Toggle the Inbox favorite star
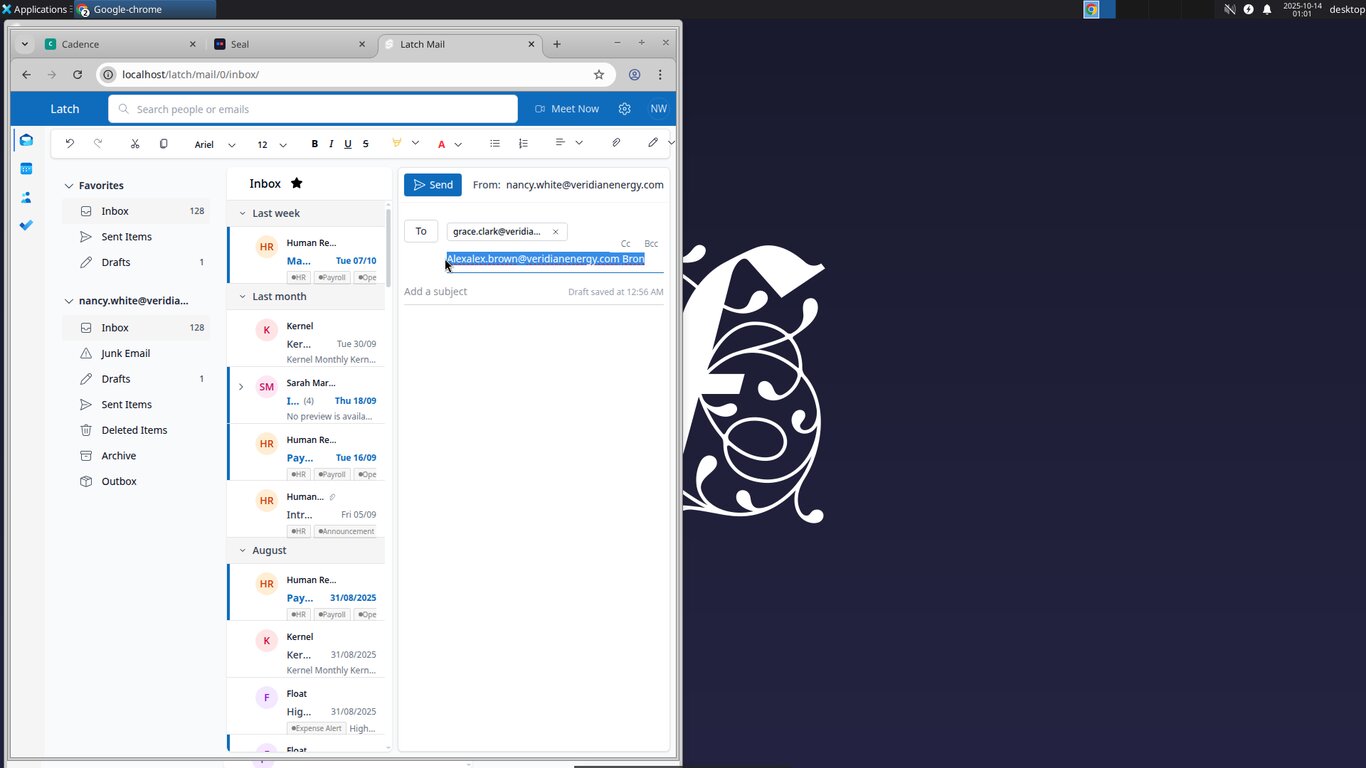The height and width of the screenshot is (768, 1366). 296,183
